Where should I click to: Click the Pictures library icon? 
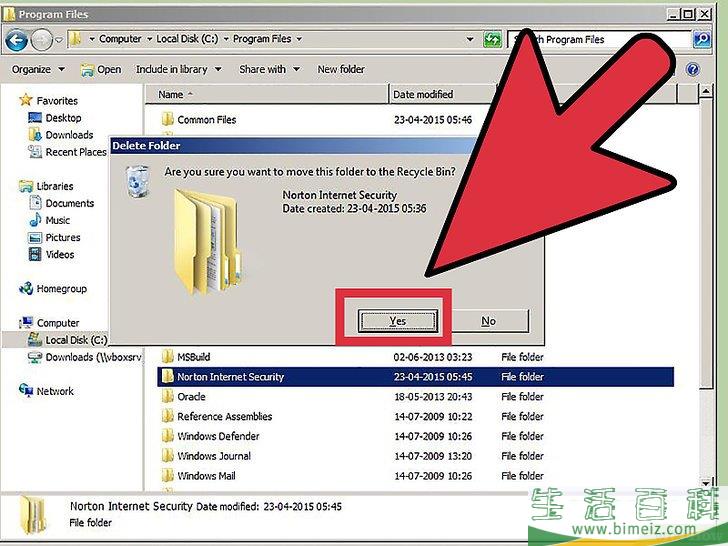[x=35, y=238]
